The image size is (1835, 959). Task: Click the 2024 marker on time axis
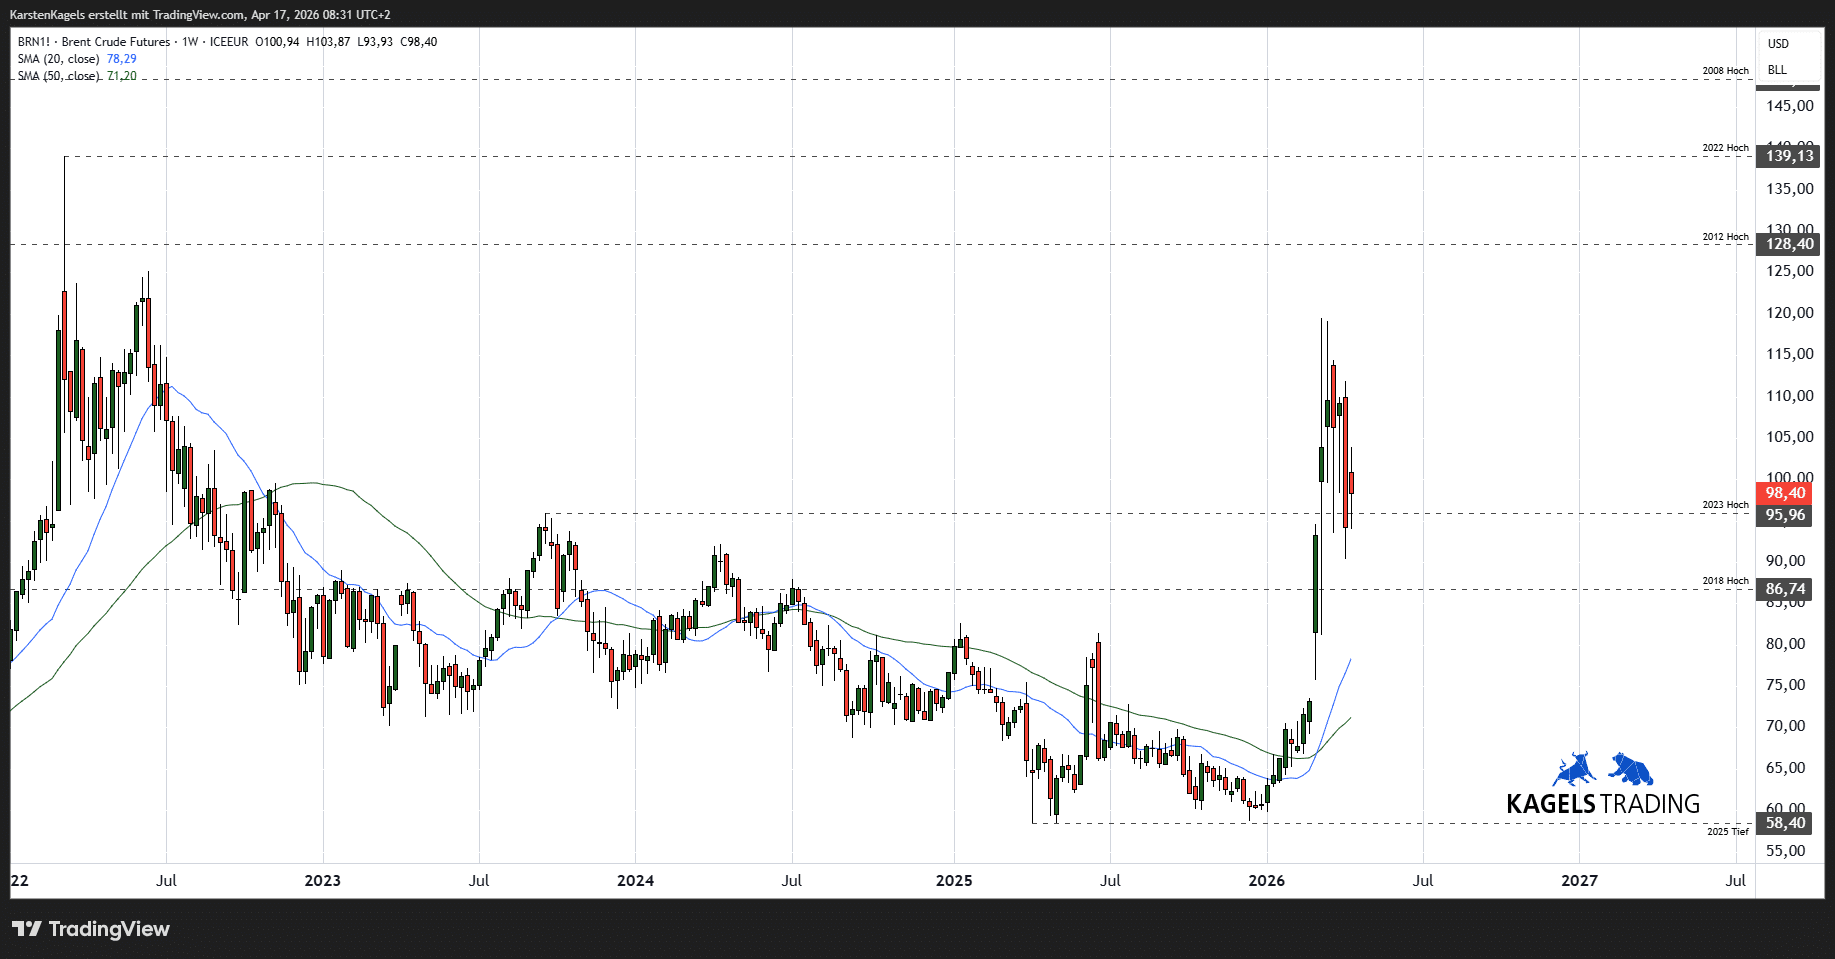(635, 881)
